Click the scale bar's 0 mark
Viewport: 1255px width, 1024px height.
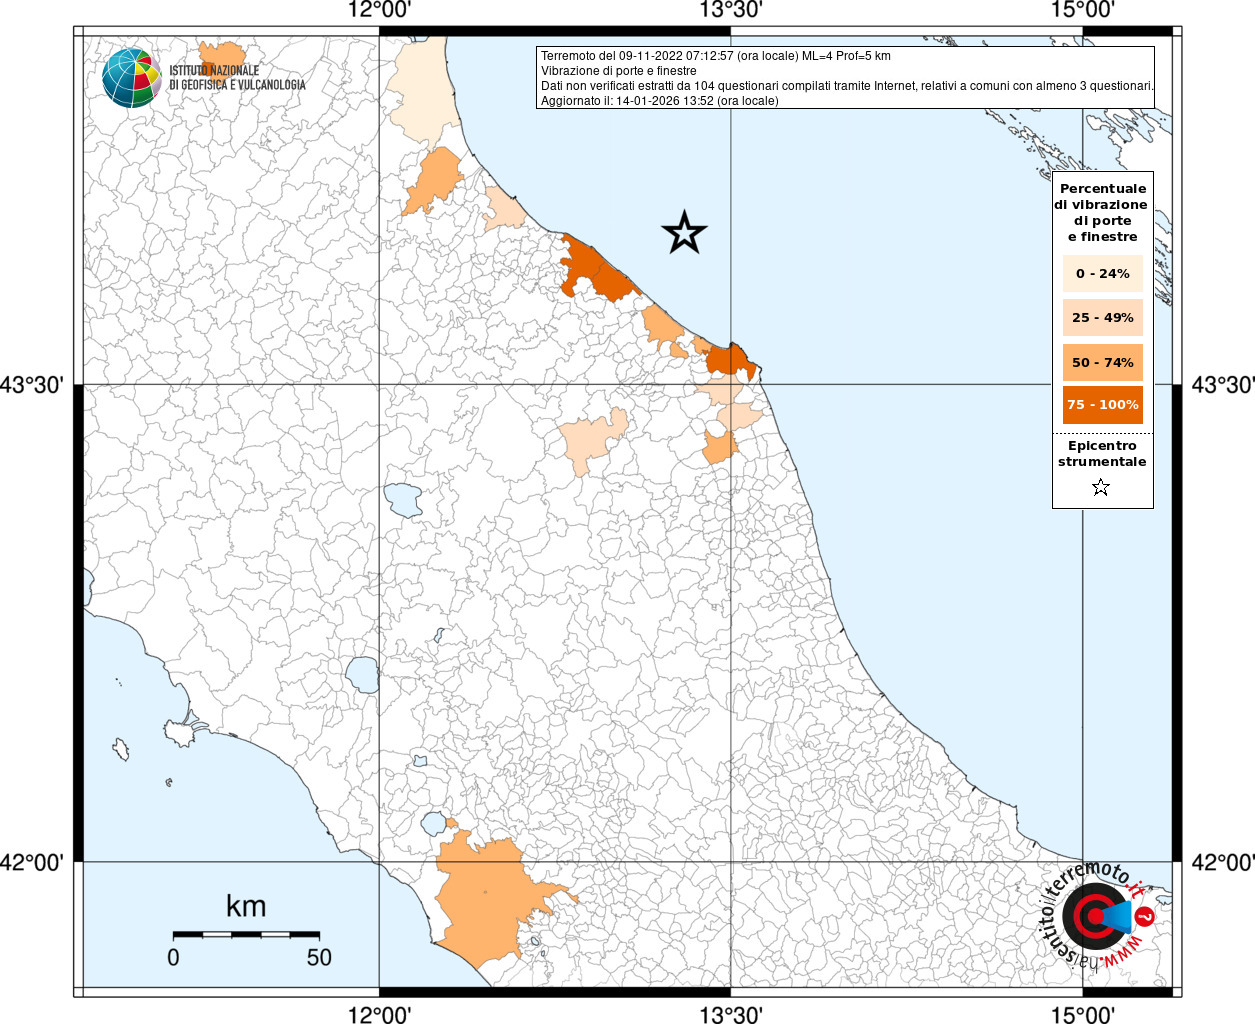[x=174, y=957]
